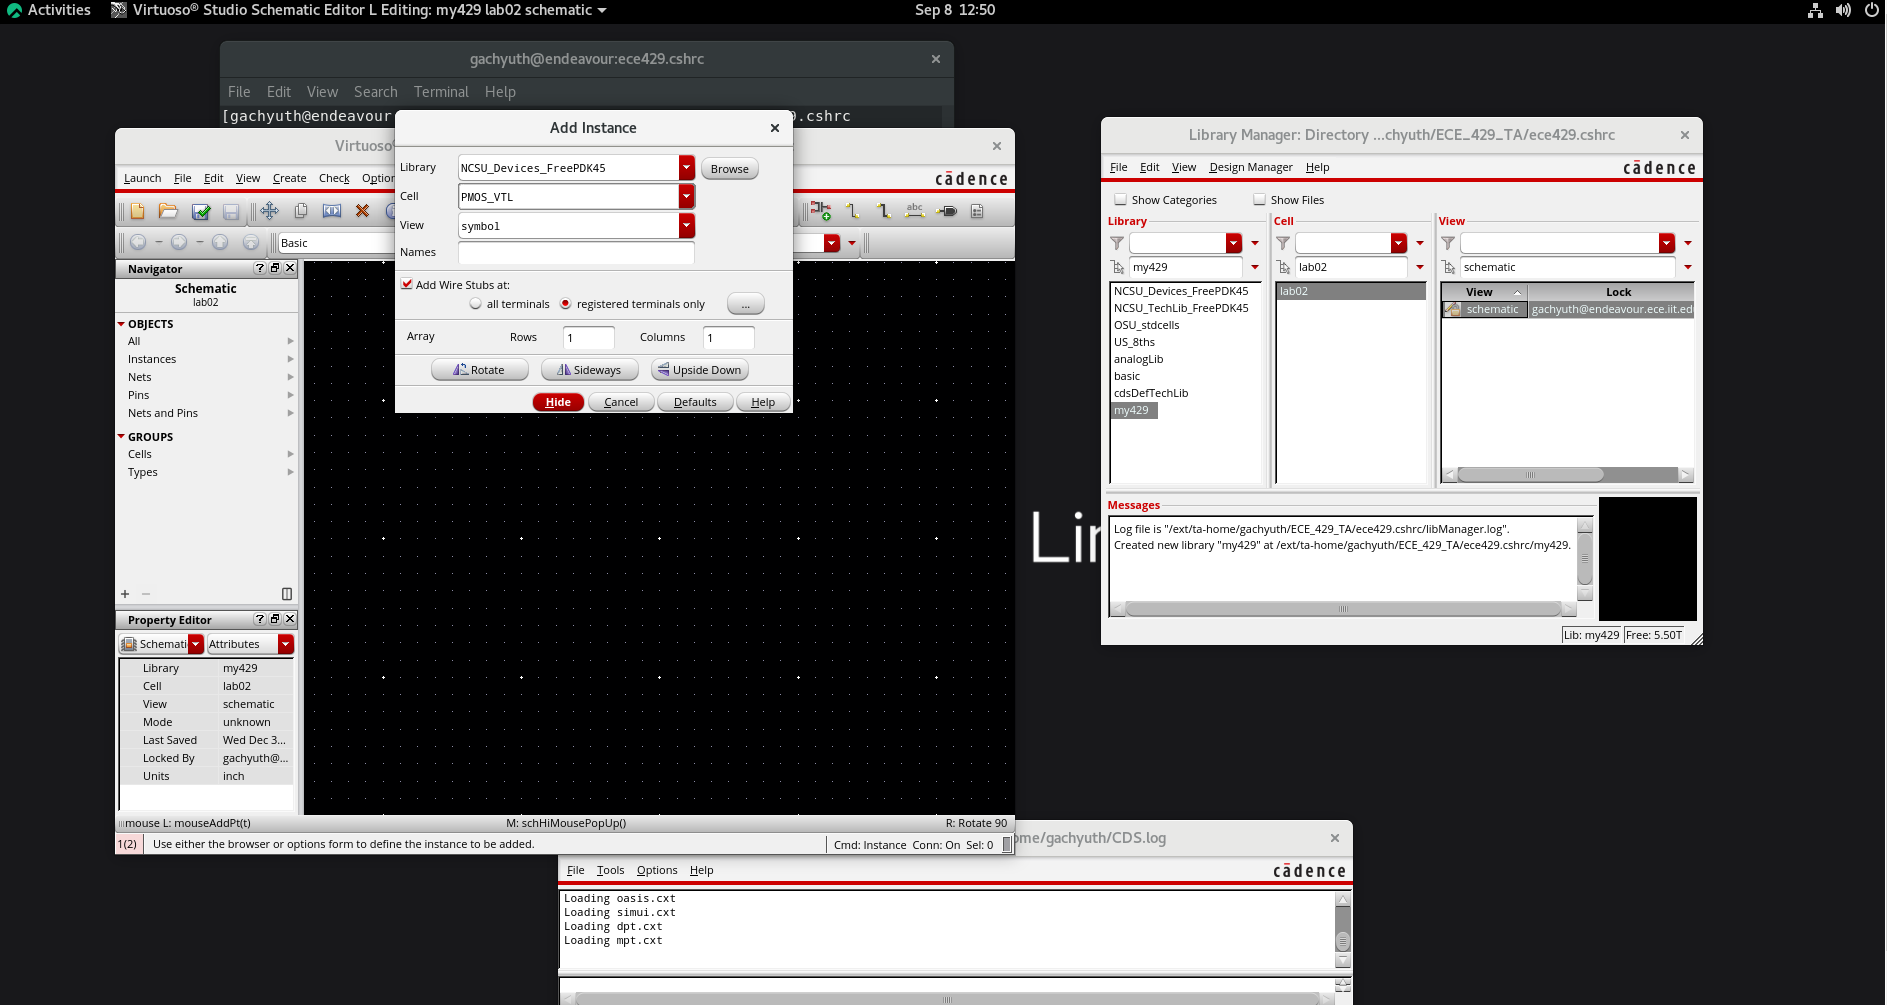Open the Library dropdown in Add Instance
Viewport: 1887px width, 1005px height.
click(x=687, y=168)
